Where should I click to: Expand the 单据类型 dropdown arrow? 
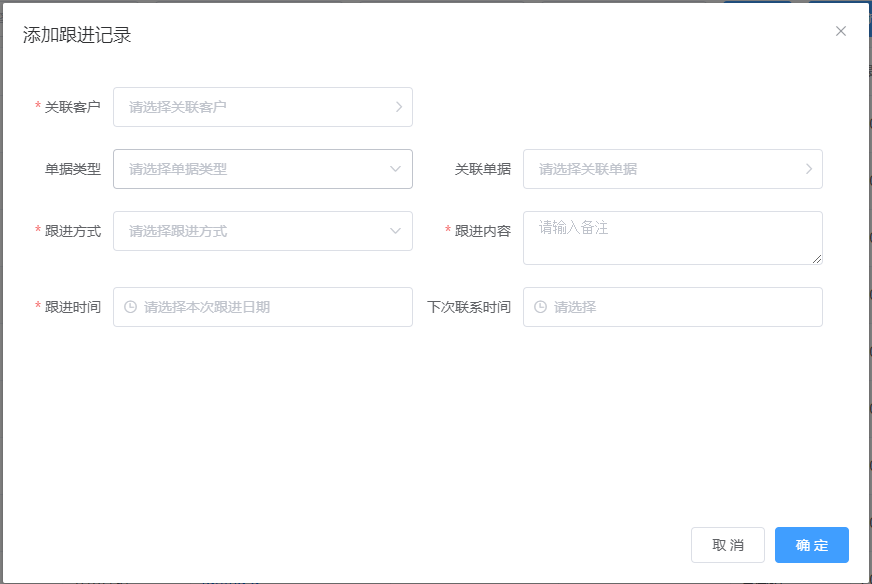[x=395, y=169]
